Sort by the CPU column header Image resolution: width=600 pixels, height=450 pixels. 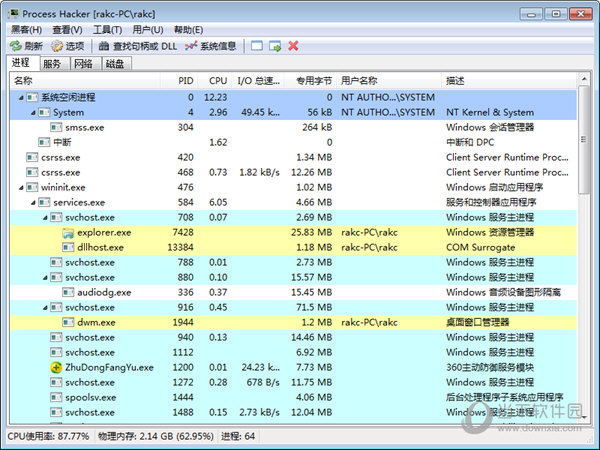214,81
